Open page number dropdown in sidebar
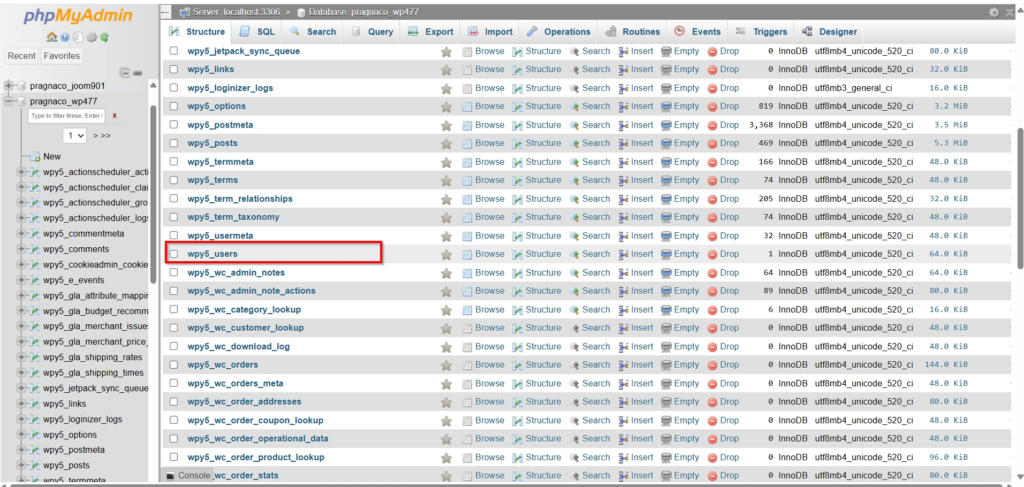The width and height of the screenshot is (1024, 487). [x=74, y=136]
